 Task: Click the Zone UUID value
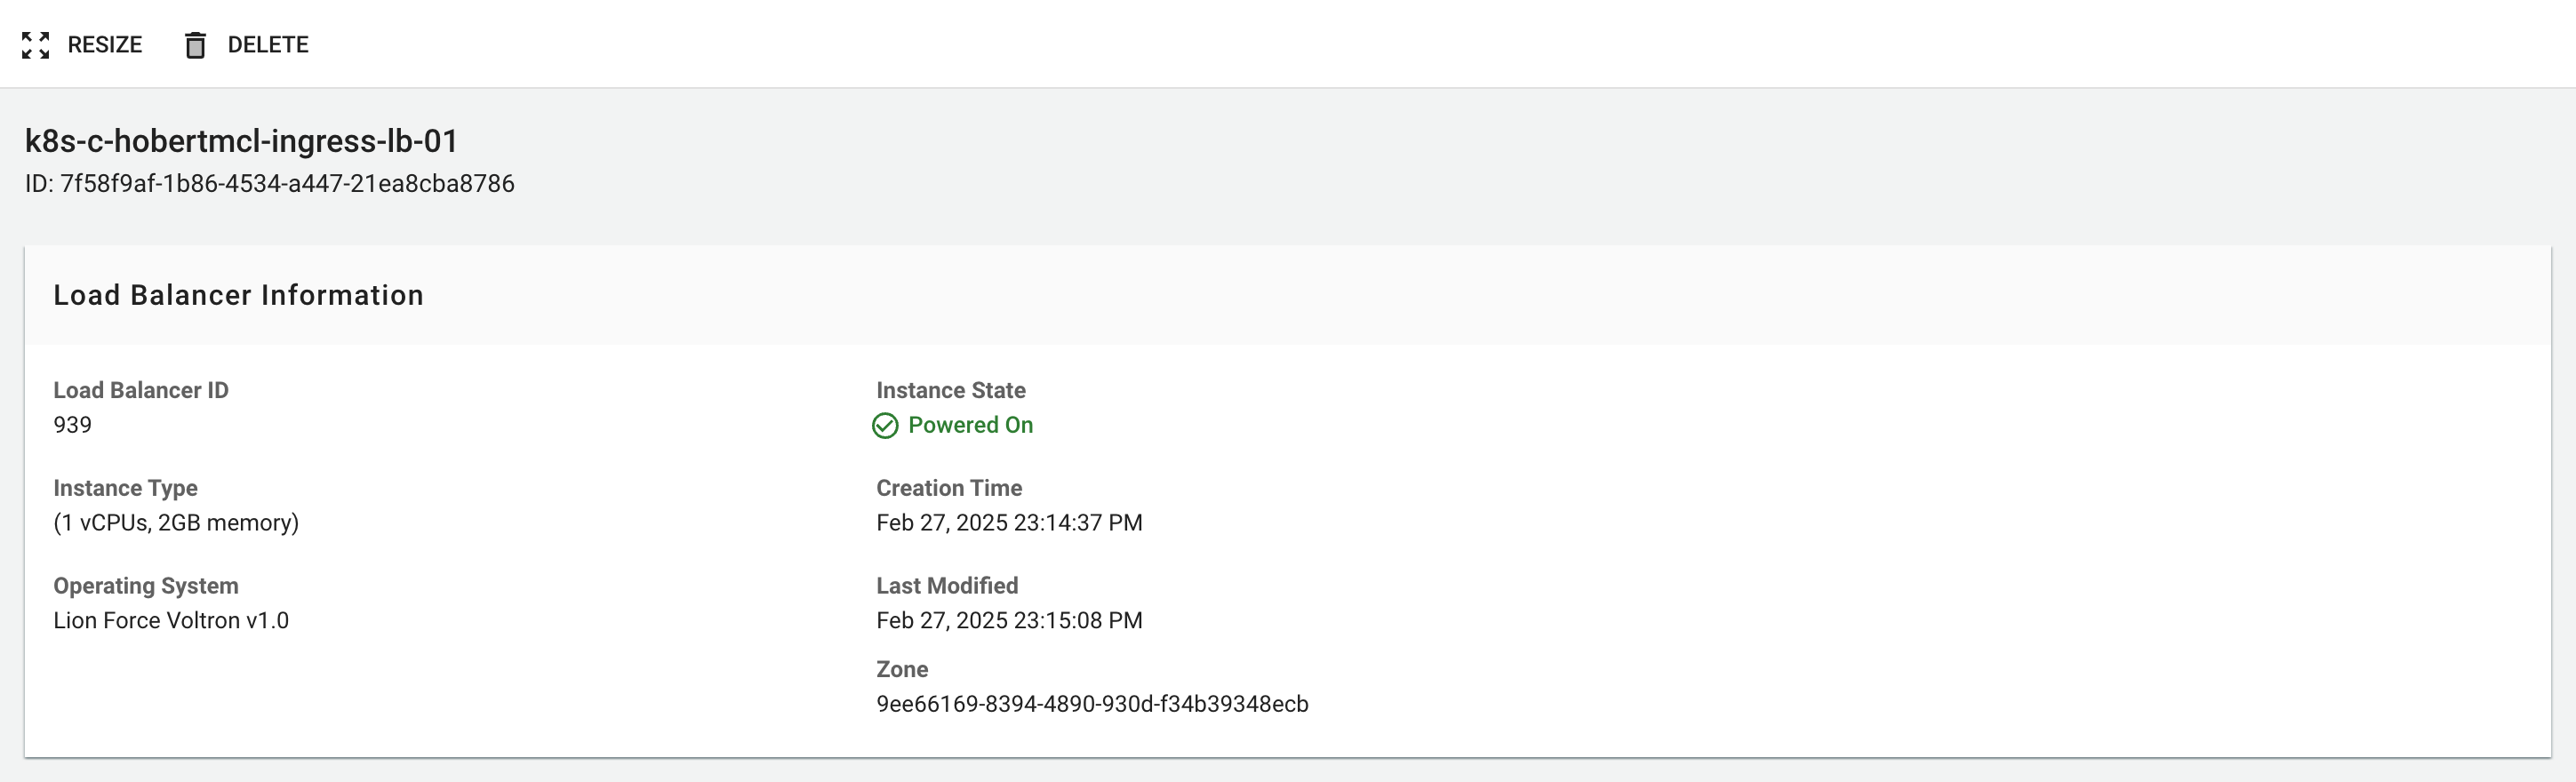click(x=1092, y=704)
